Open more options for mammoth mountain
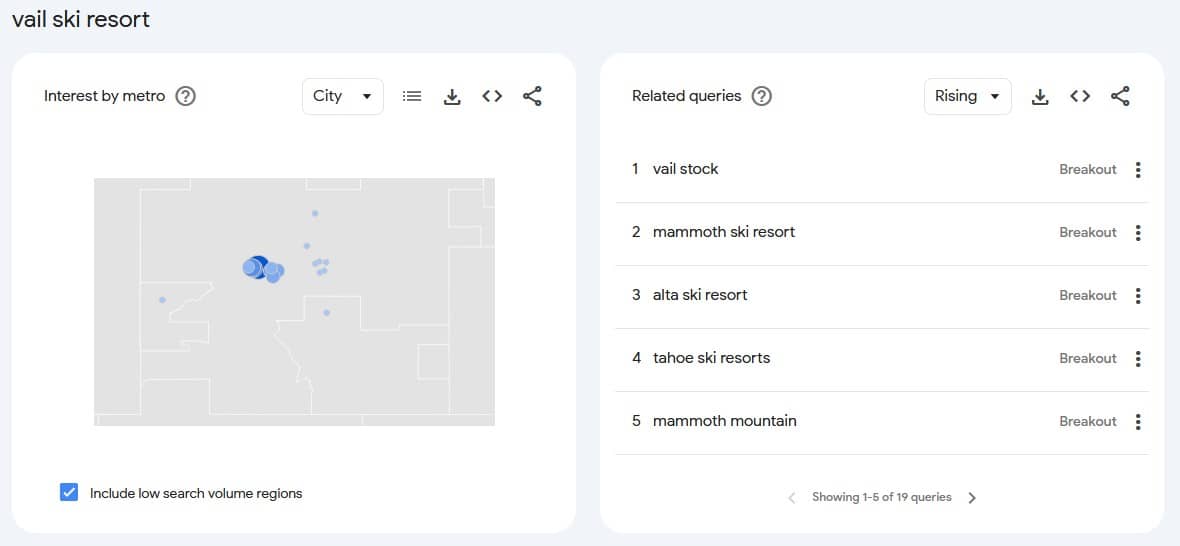Viewport: 1180px width, 546px height. pyautogui.click(x=1138, y=422)
